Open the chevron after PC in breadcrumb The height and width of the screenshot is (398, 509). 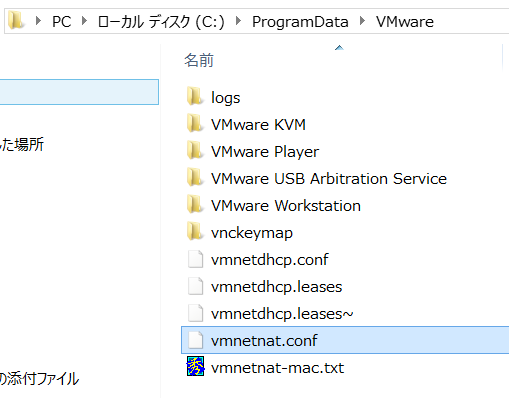tap(84, 21)
